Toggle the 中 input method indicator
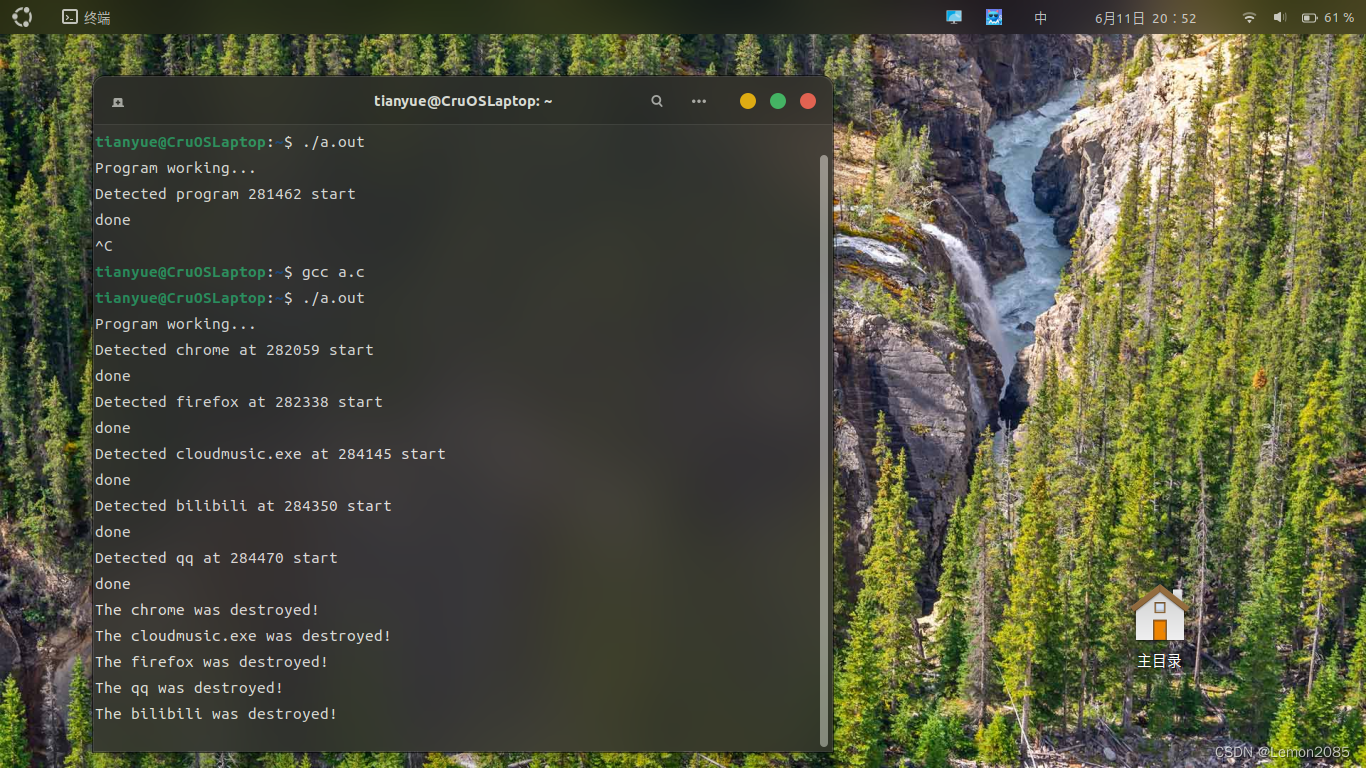 [x=1040, y=17]
